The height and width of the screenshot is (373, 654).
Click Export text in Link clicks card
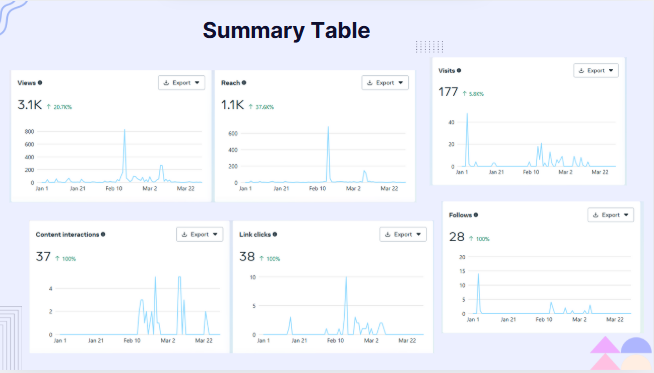pos(403,234)
